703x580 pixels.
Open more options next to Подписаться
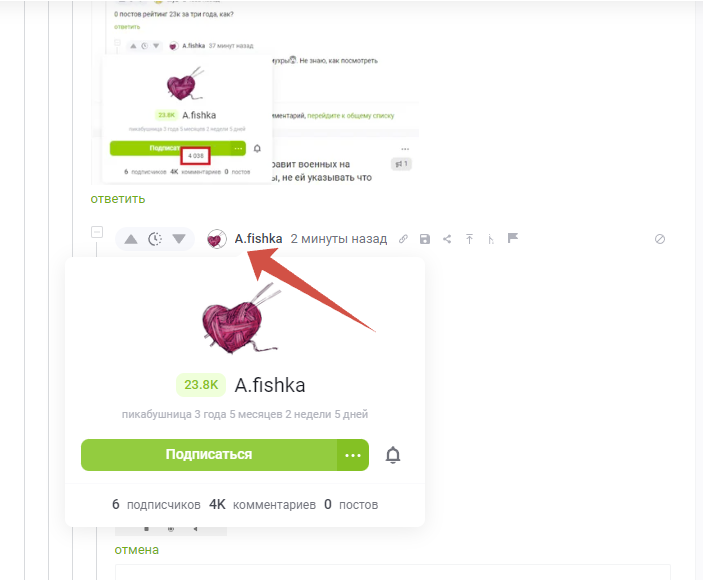point(353,455)
